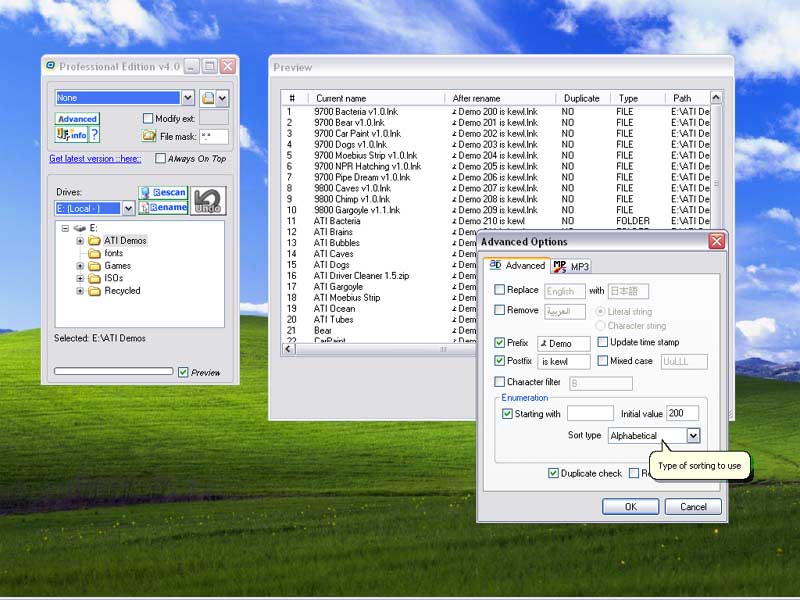Uncheck the Prefix checkbox
Viewport: 800px width, 600px height.
(499, 343)
